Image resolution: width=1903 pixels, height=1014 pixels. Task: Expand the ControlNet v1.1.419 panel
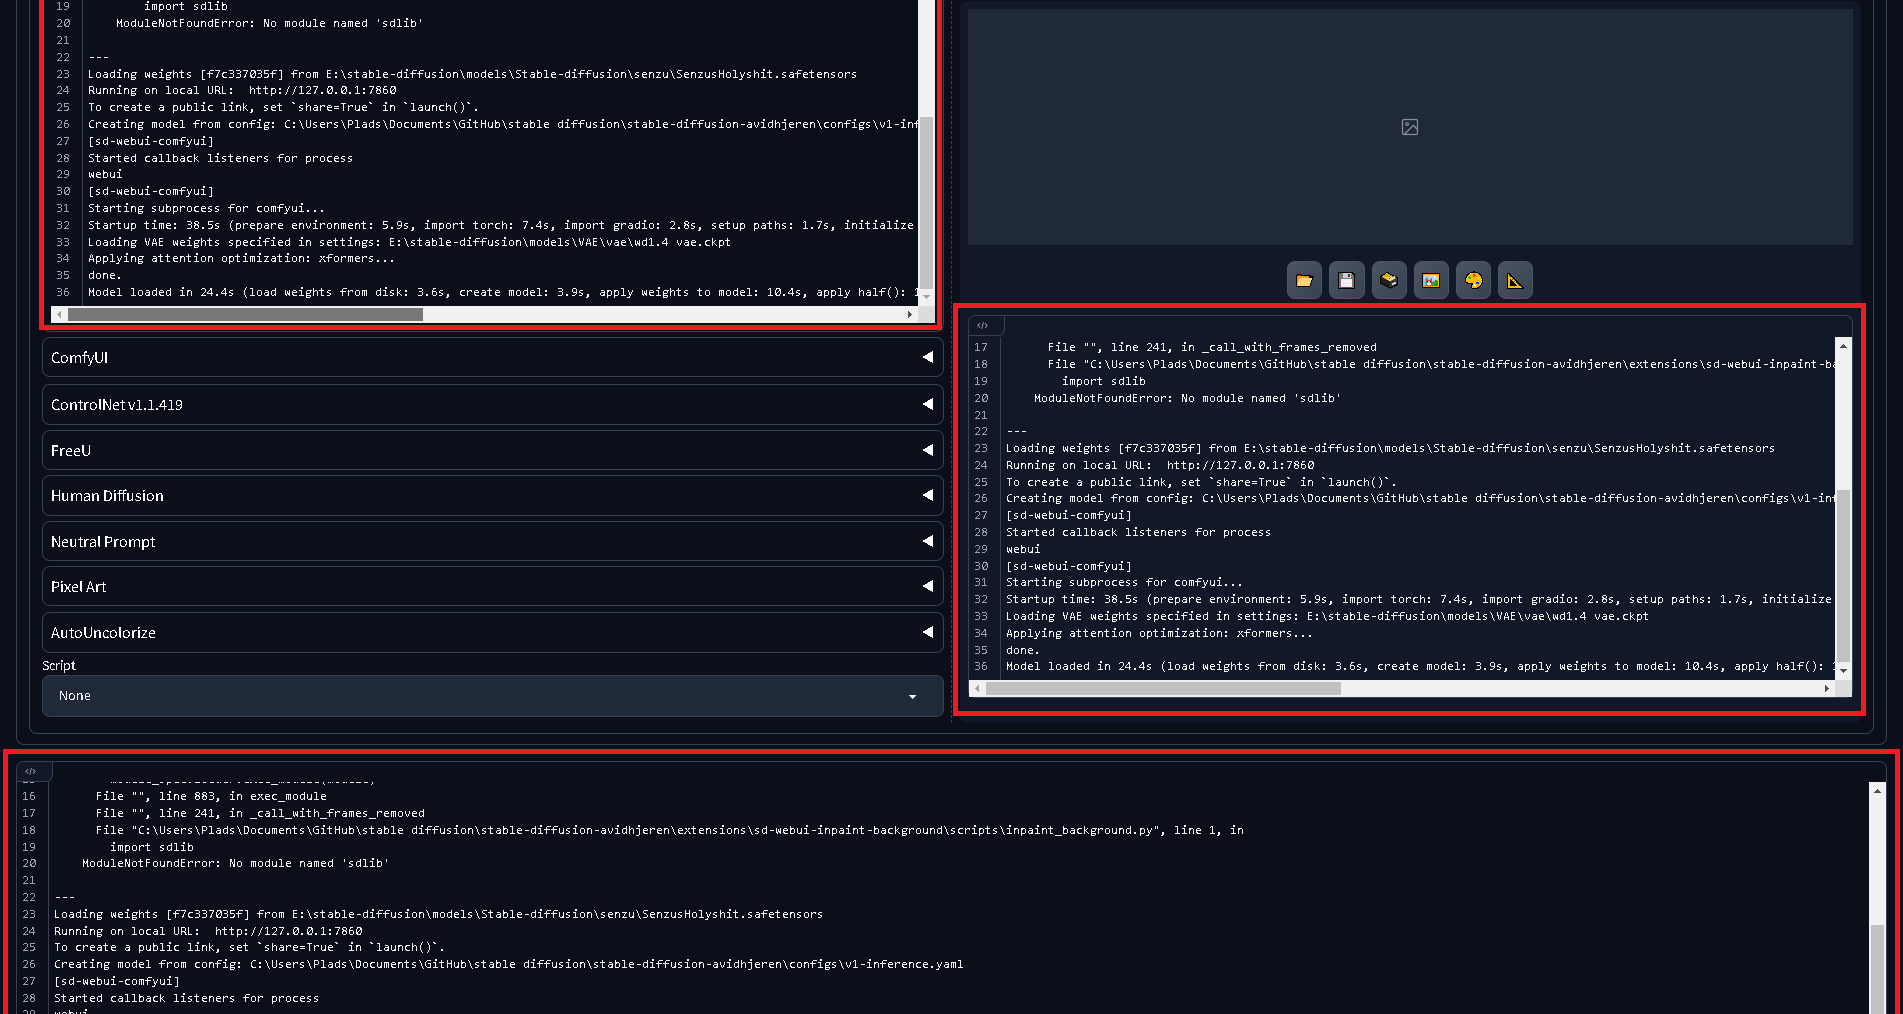point(492,404)
